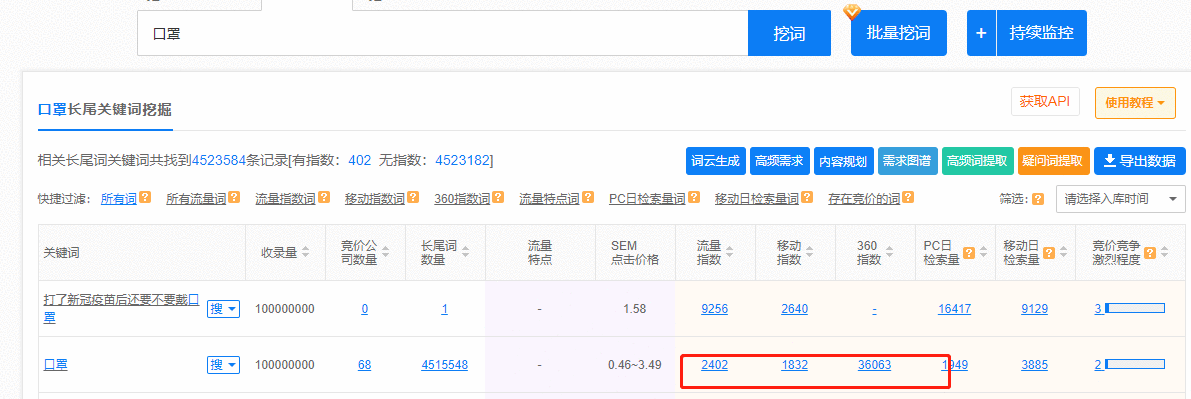1191x399 pixels.
Task: Click the 持续监控 button
Action: point(1041,33)
